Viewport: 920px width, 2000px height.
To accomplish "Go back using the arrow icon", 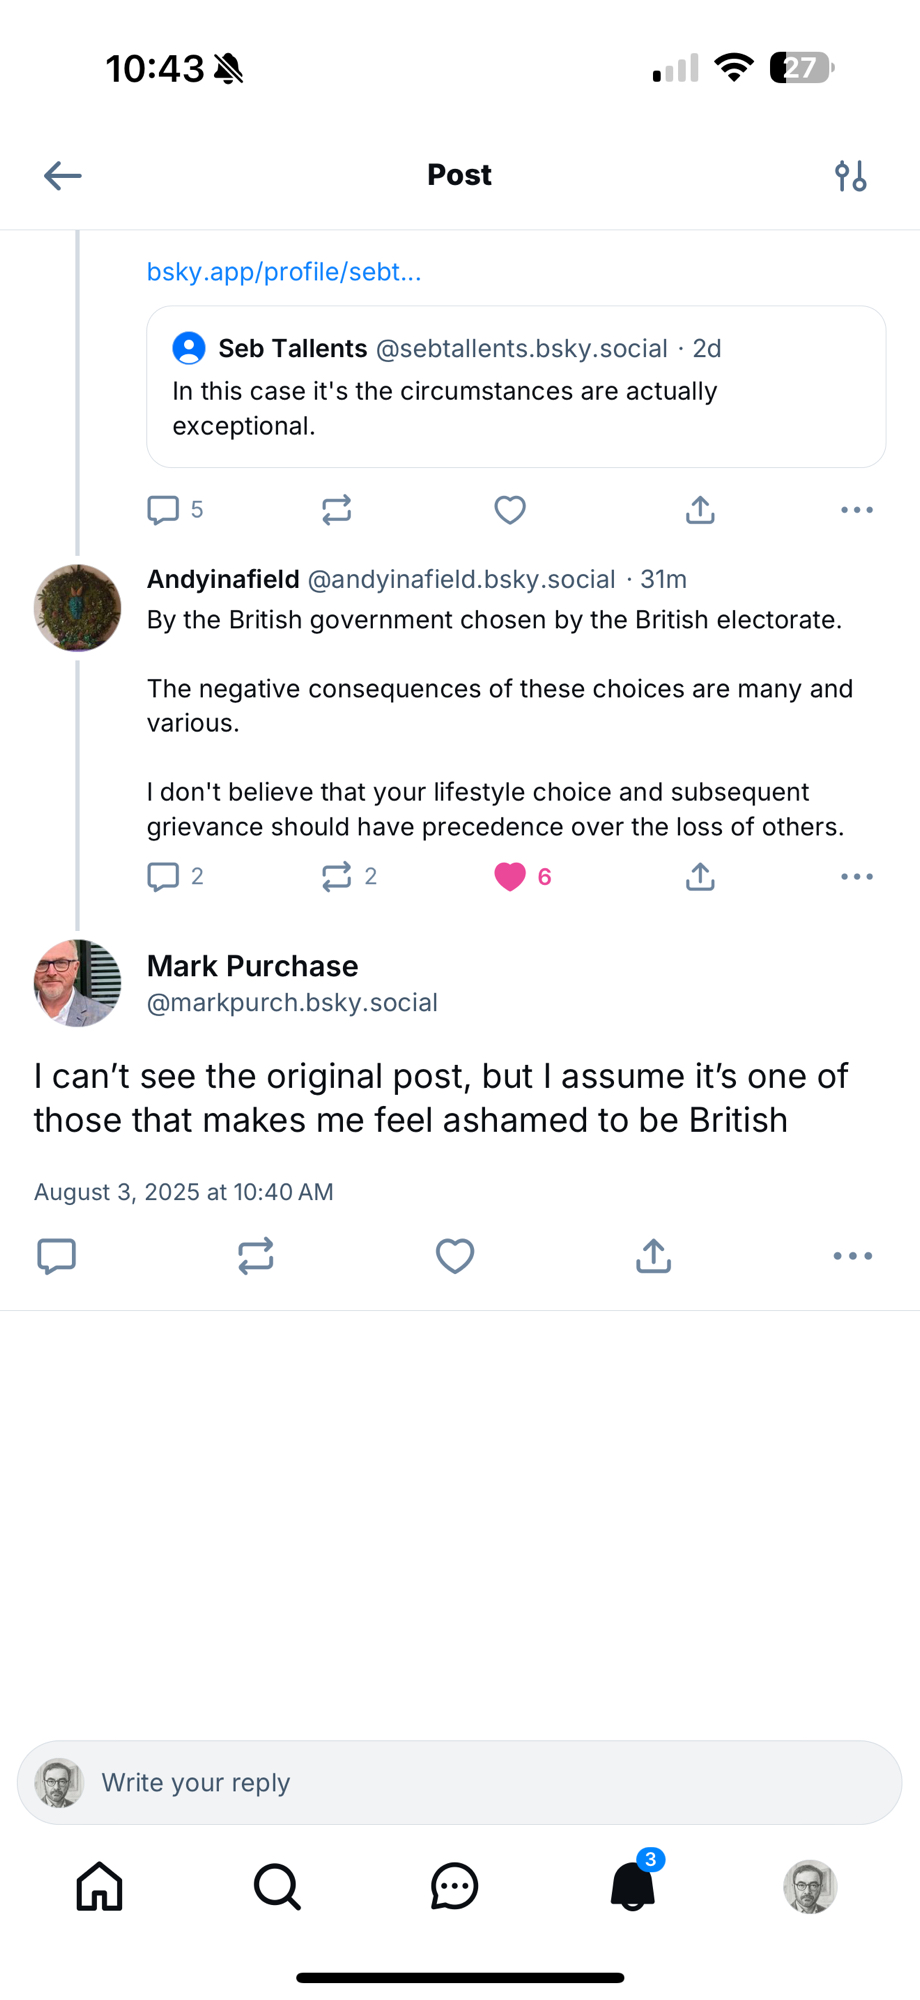I will 62,176.
